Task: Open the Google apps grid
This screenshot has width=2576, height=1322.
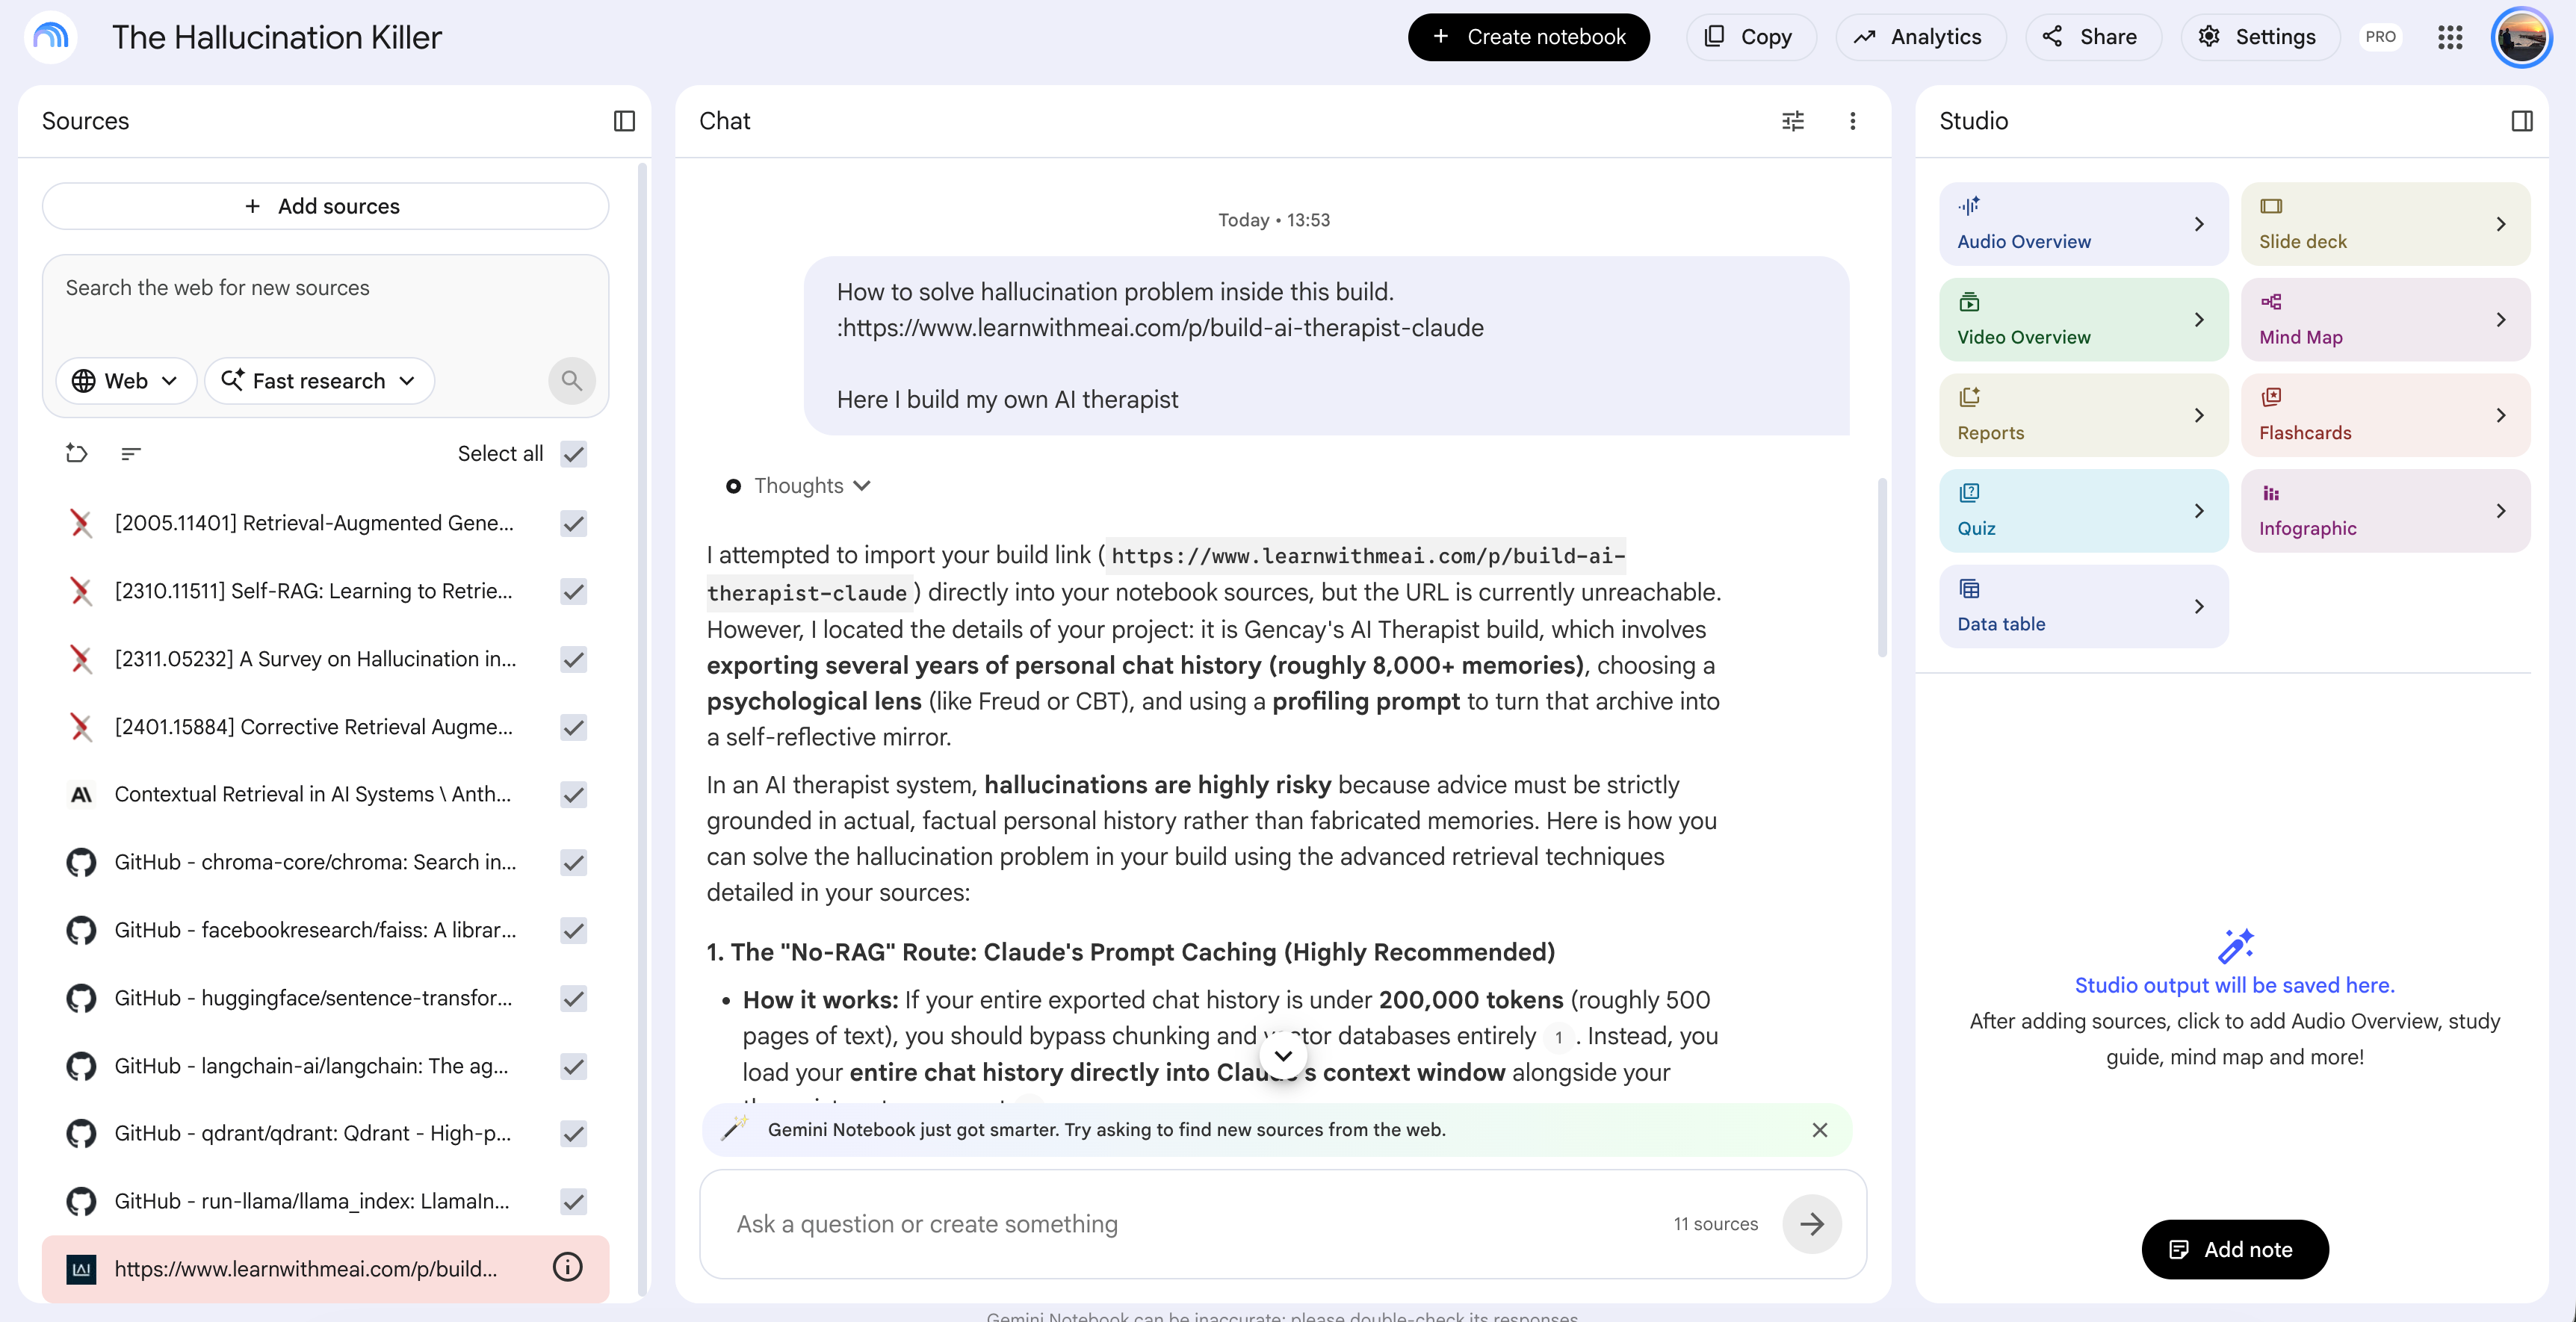Action: coord(2450,37)
